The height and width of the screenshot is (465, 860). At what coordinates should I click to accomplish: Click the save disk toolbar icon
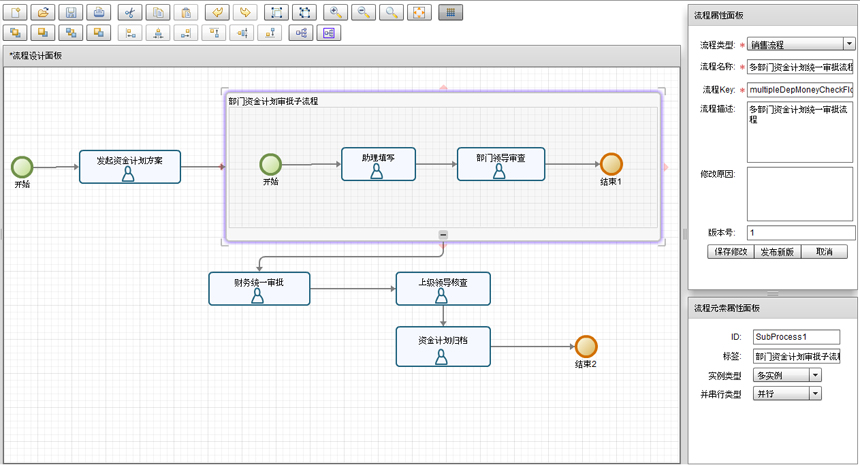click(x=71, y=13)
